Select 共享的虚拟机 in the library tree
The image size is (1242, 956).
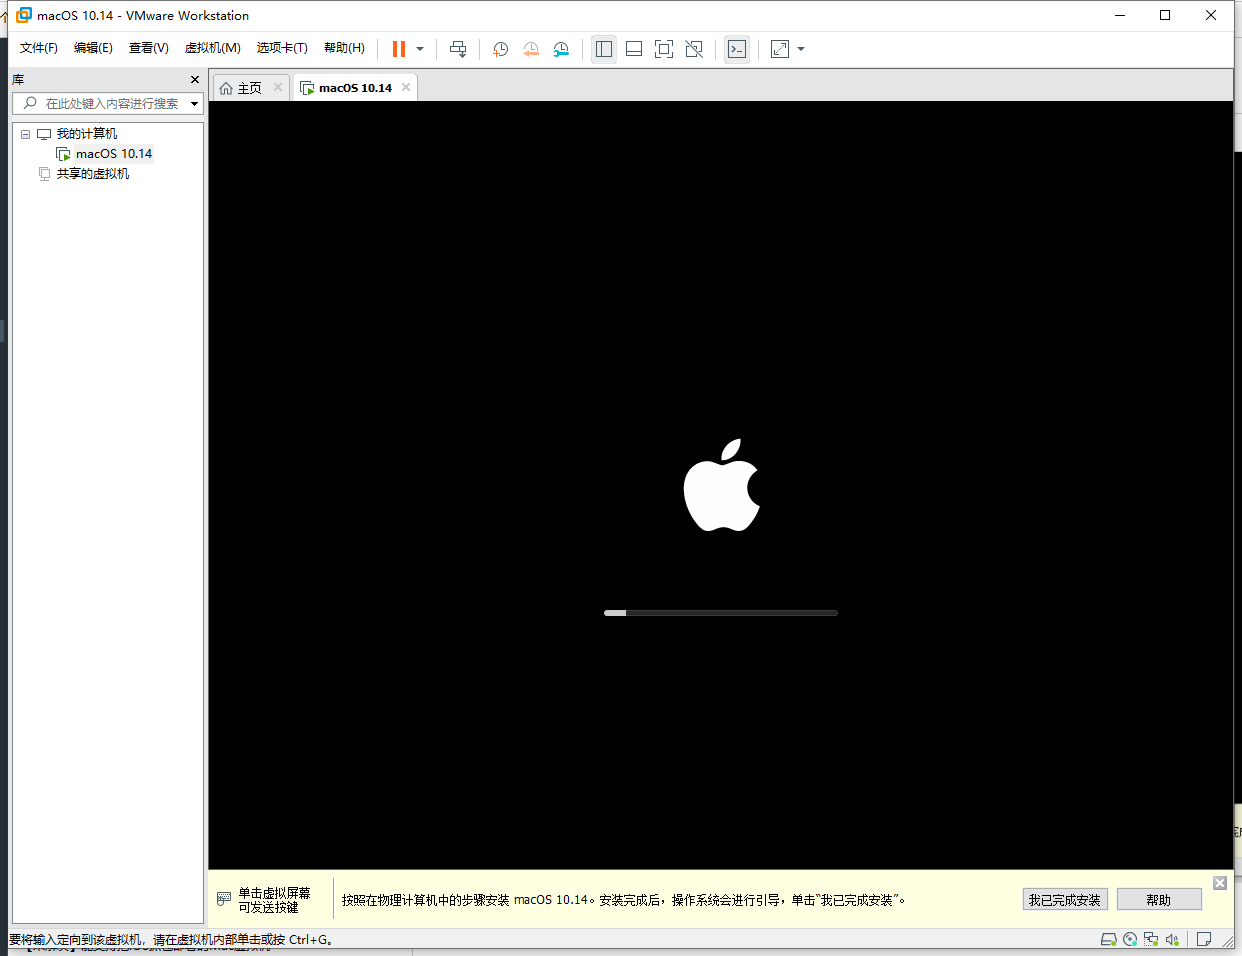(x=92, y=174)
